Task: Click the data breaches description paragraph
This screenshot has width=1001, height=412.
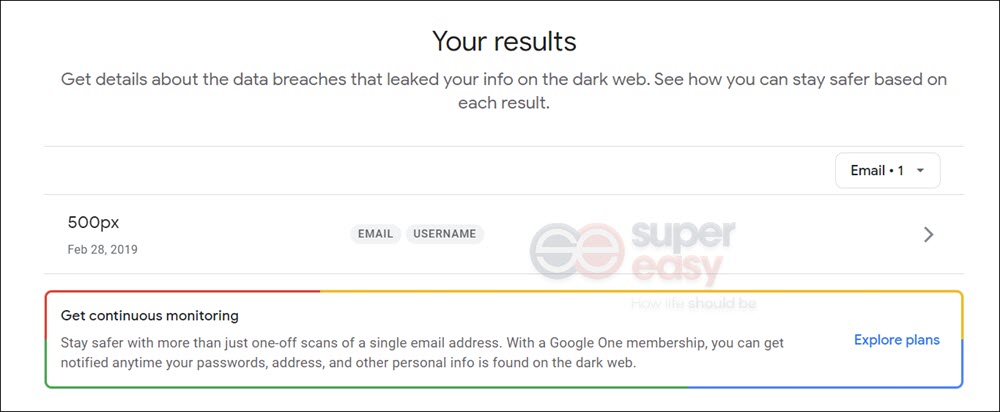Action: pyautogui.click(x=504, y=91)
